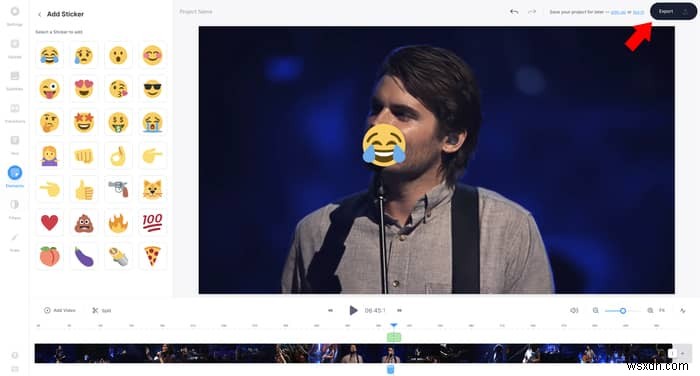Click the sign up link
This screenshot has height=376, width=700.
tap(618, 12)
